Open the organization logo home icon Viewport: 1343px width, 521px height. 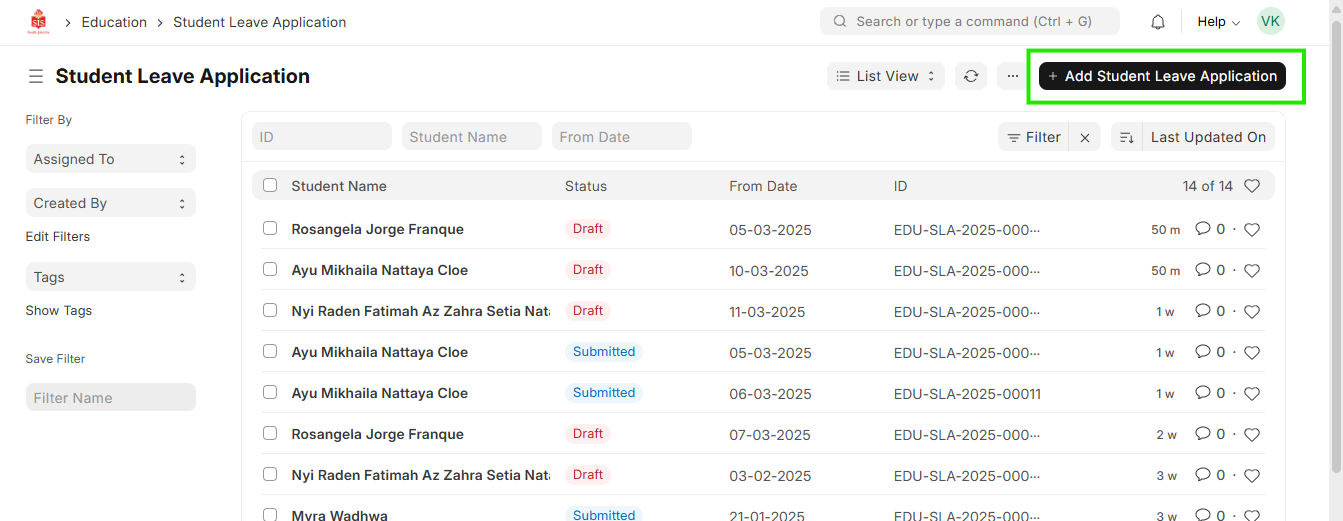tap(38, 22)
